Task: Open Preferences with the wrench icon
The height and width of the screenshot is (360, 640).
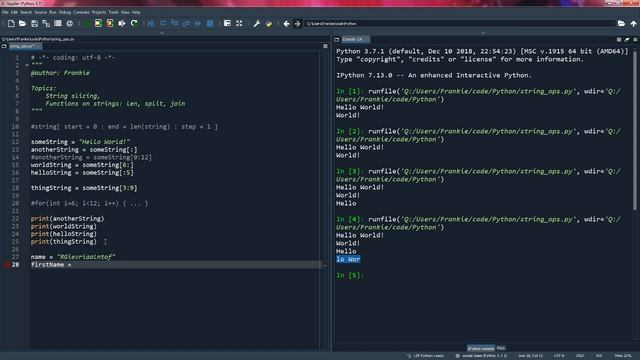Action: pos(257,24)
